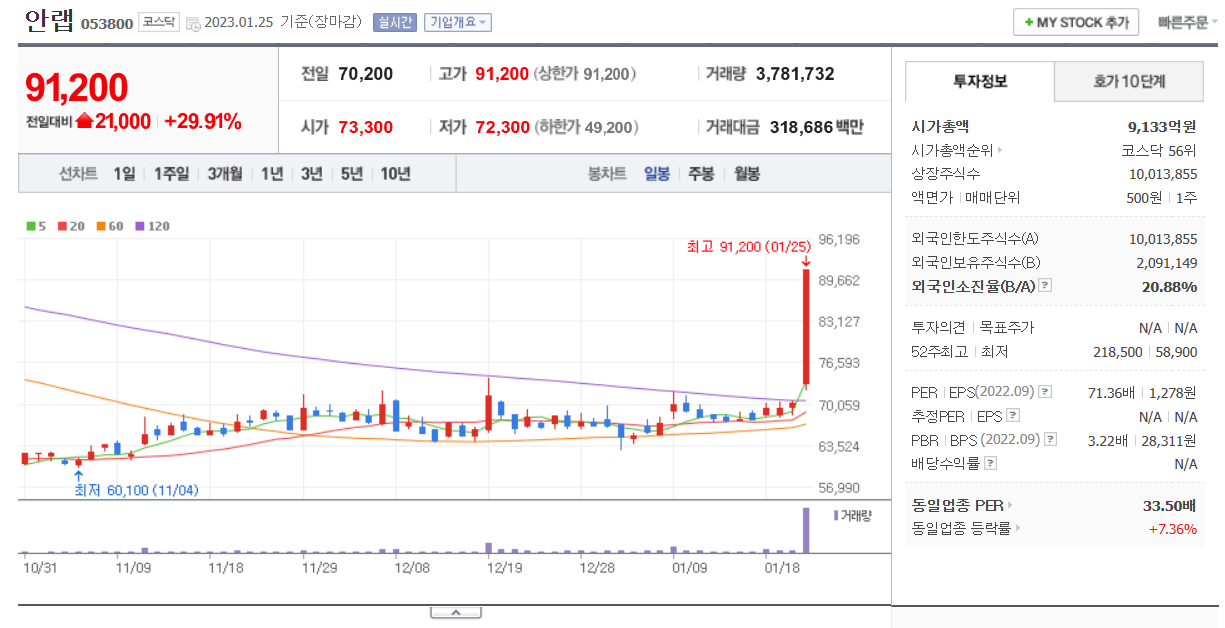Select the 10년 line chart period
The height and width of the screenshot is (628, 1225).
click(395, 173)
